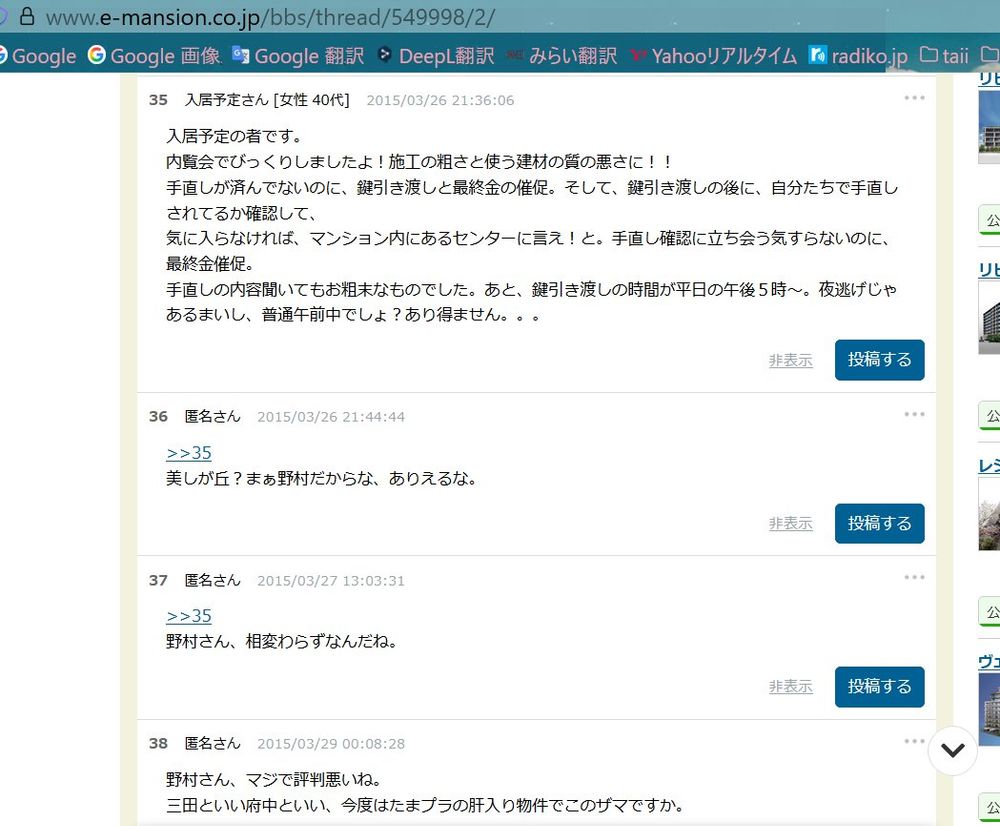Follow the >>35 reply link in post 37
1000x826 pixels.
click(x=189, y=616)
